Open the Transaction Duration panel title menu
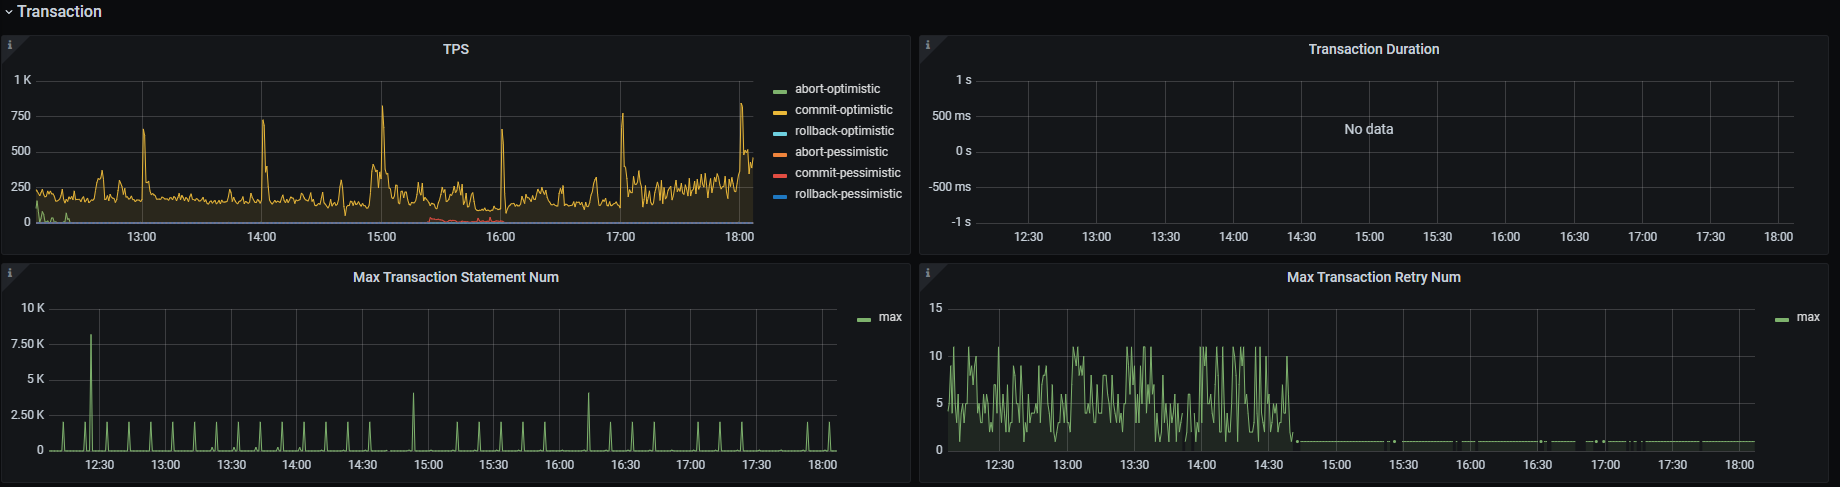This screenshot has height=487, width=1840. point(1373,49)
